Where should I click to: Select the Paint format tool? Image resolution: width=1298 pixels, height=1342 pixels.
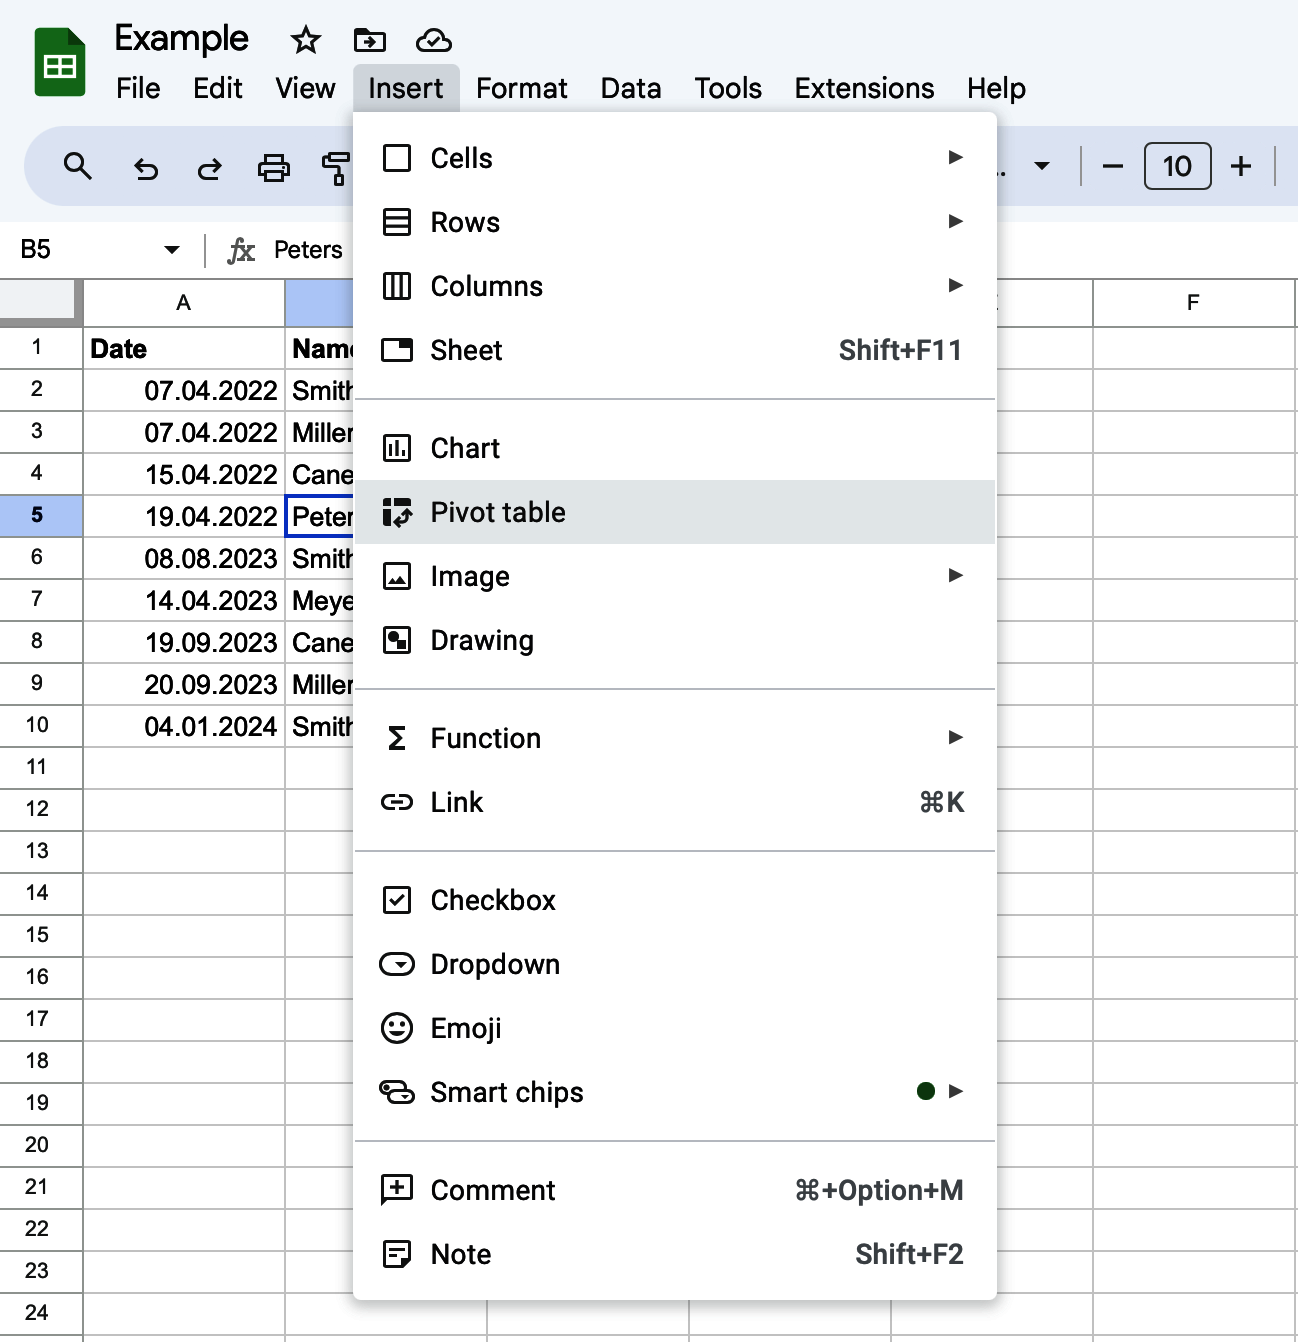(335, 167)
